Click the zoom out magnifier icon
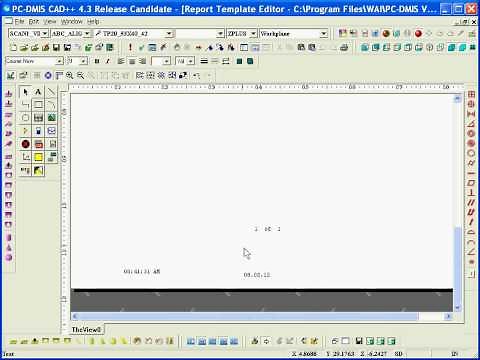Screen dimensions: 480x360 click(80, 76)
